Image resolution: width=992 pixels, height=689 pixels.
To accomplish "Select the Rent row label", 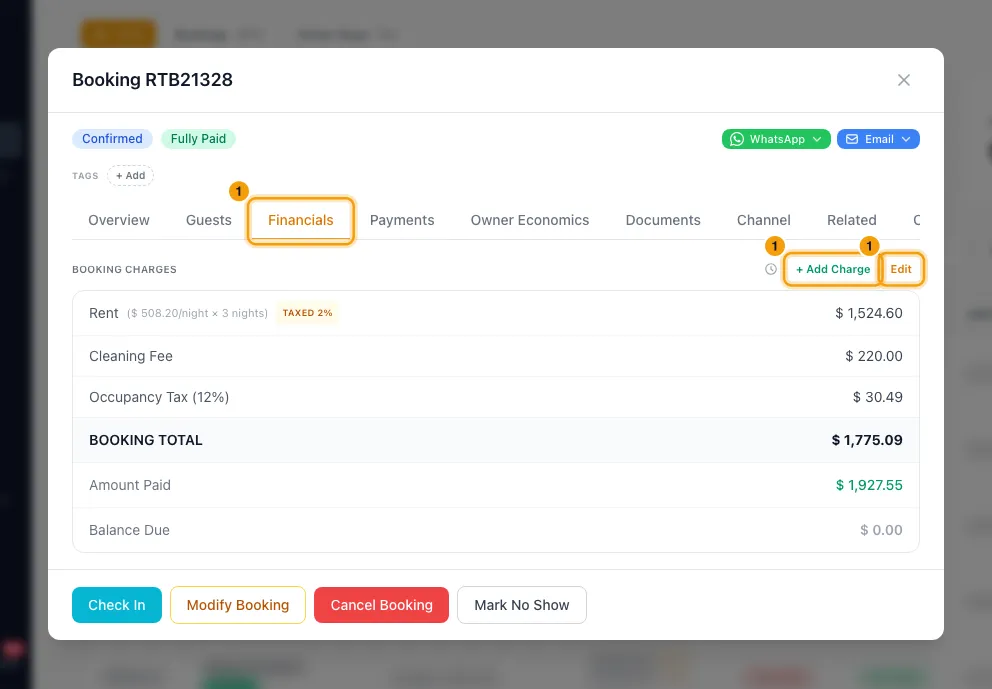I will (x=104, y=313).
